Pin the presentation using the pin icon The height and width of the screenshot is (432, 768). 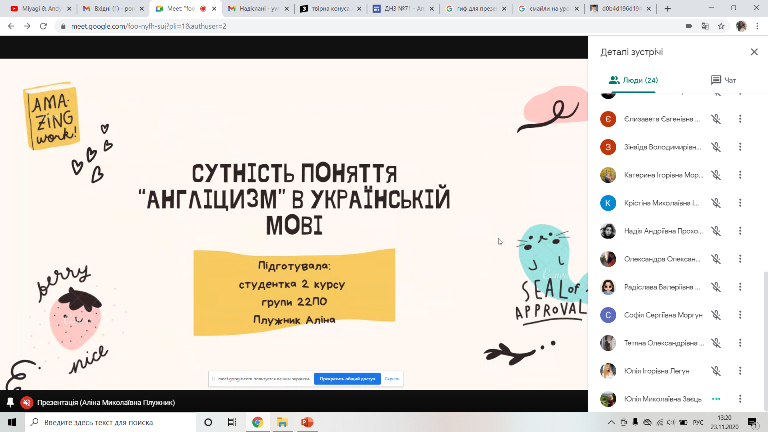click(x=10, y=402)
